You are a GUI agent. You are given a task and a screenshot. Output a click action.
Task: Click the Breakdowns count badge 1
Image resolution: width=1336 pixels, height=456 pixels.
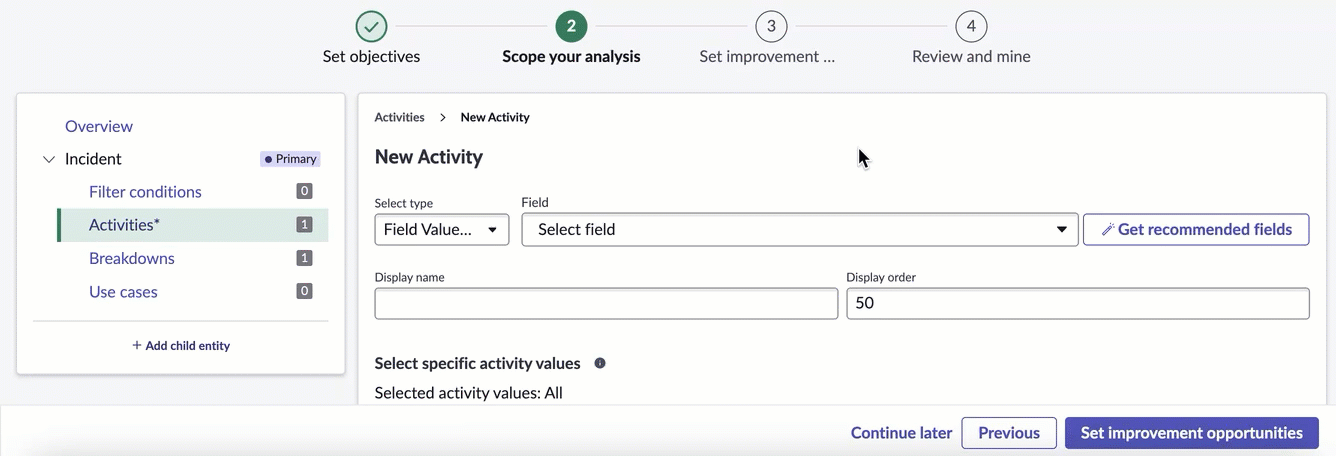304,258
